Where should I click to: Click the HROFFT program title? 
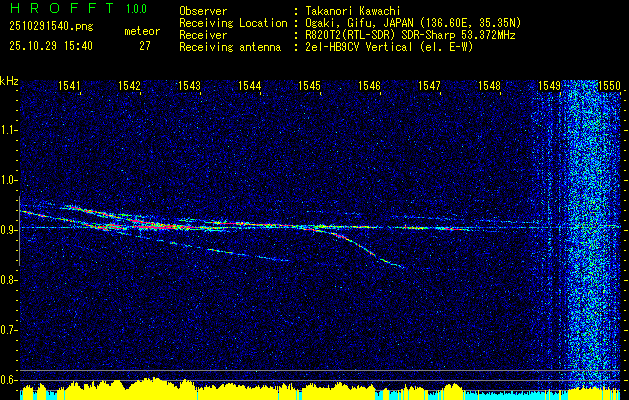[62, 8]
